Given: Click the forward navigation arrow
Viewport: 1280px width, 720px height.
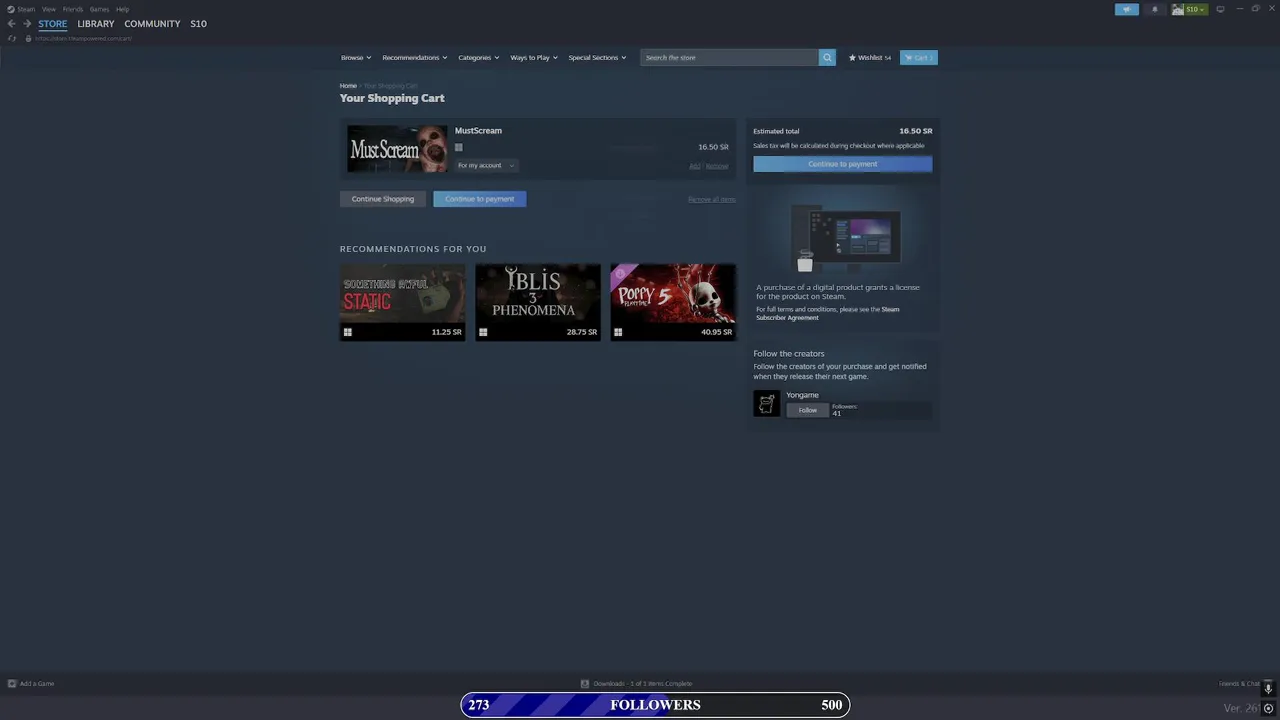Looking at the screenshot, I should (x=27, y=24).
